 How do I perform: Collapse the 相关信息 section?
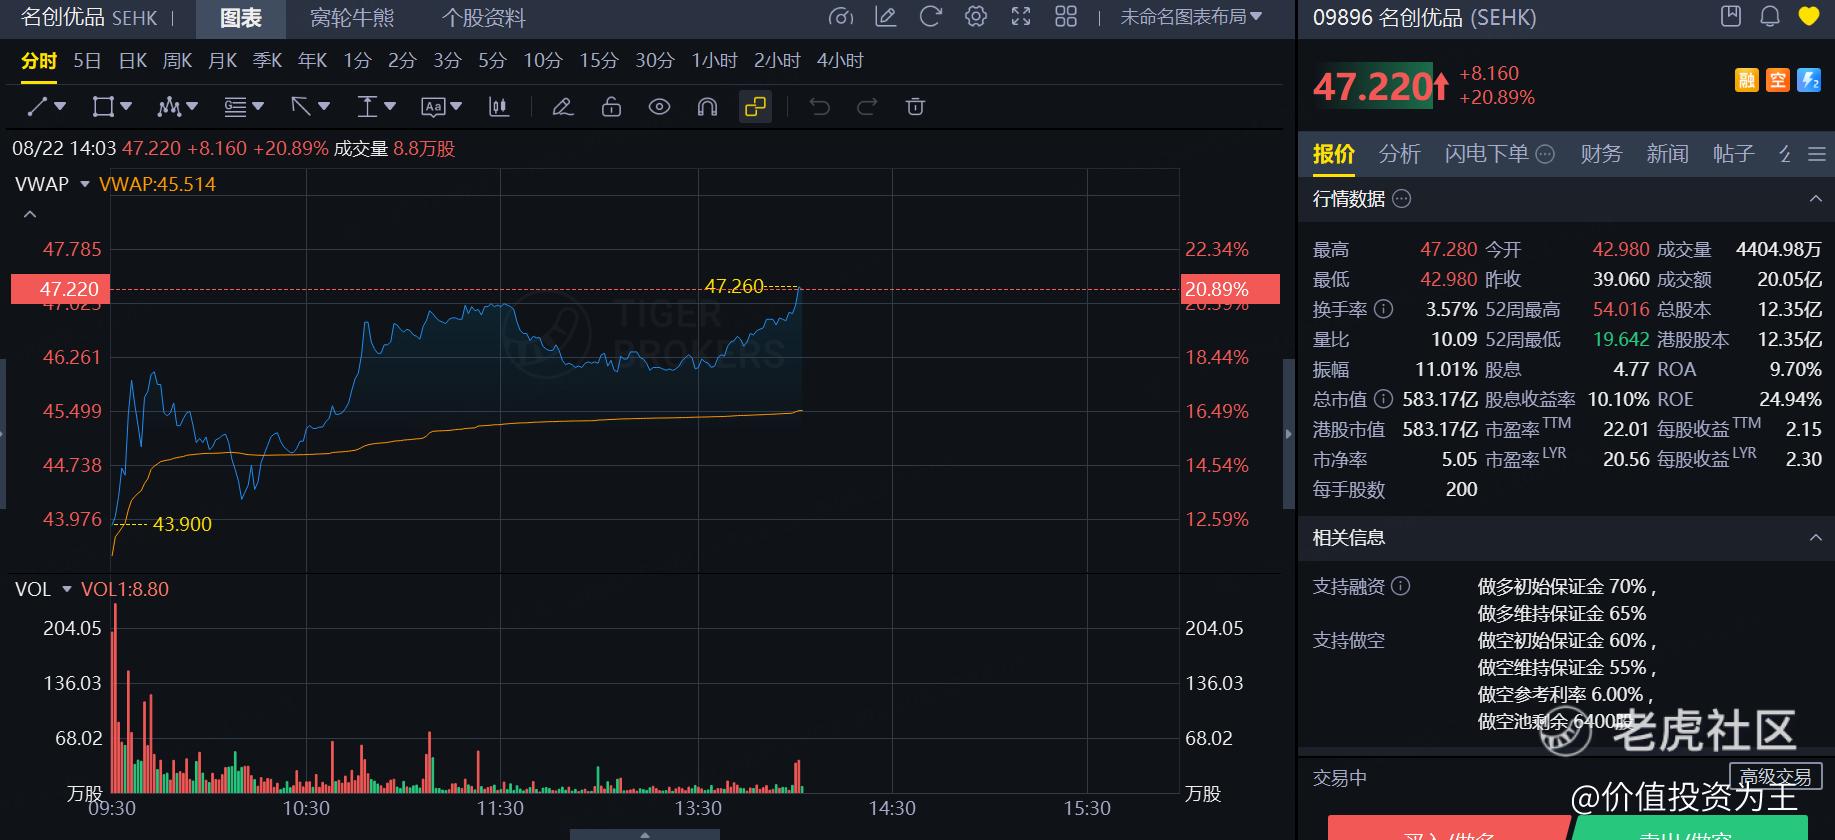pos(1816,538)
